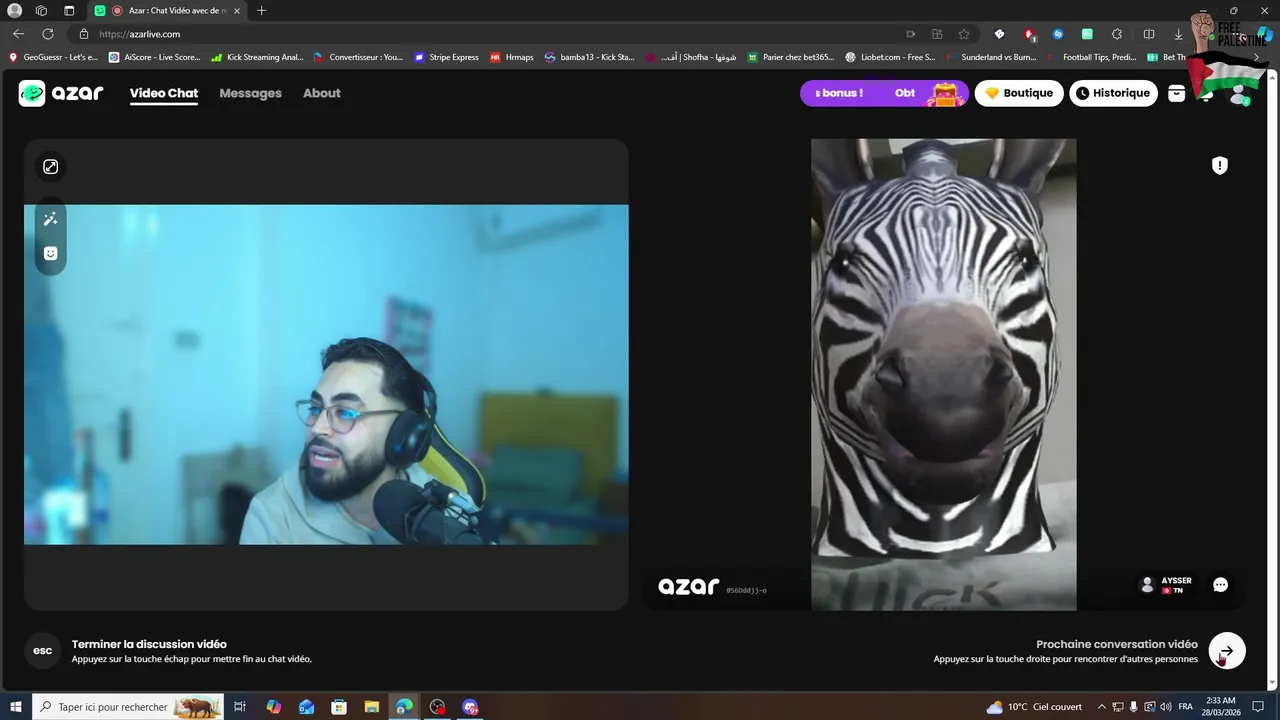Open the About tab

pos(322,93)
